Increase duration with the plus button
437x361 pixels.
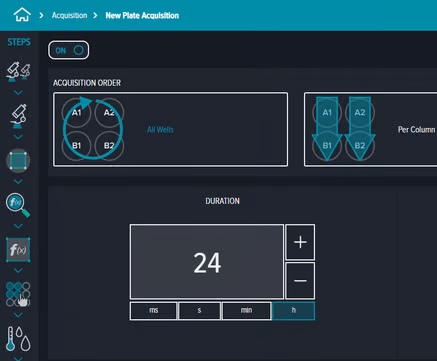click(x=300, y=242)
